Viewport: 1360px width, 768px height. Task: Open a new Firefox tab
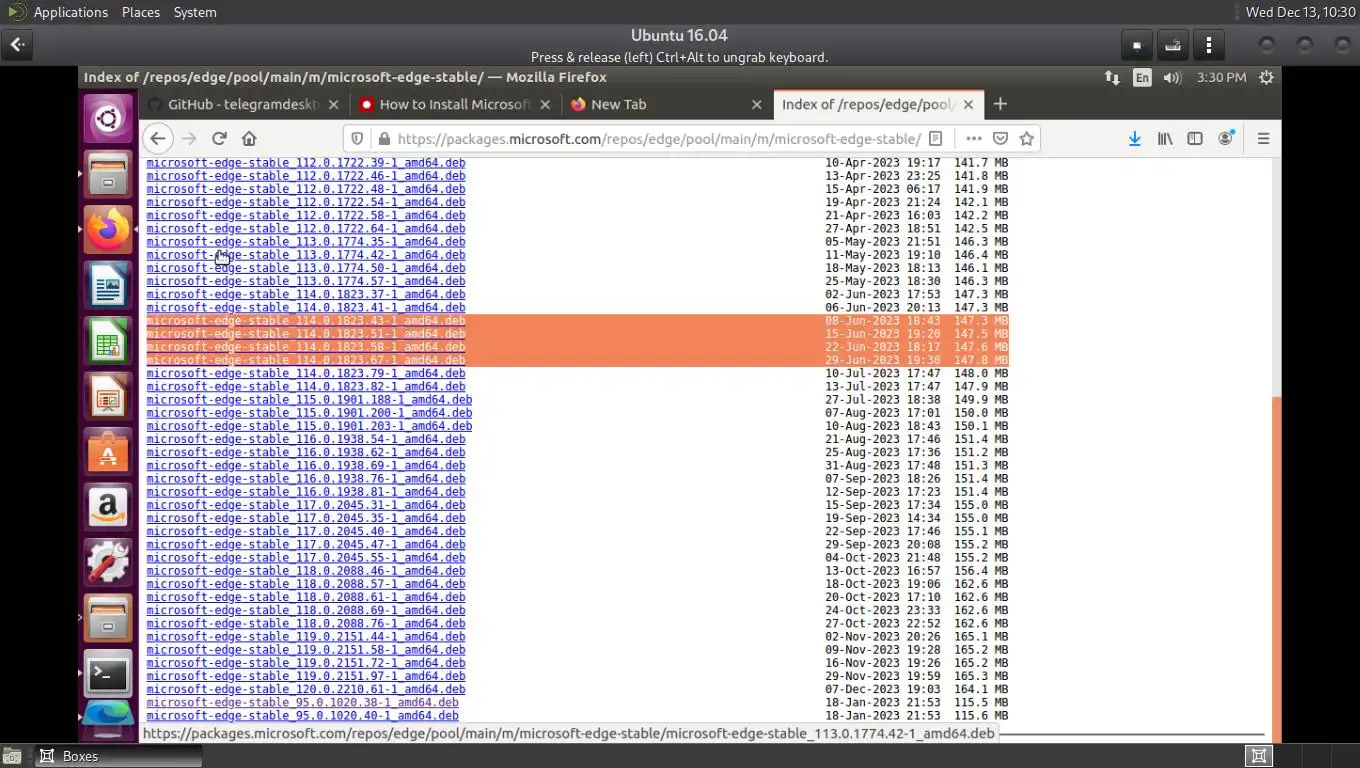[1000, 104]
